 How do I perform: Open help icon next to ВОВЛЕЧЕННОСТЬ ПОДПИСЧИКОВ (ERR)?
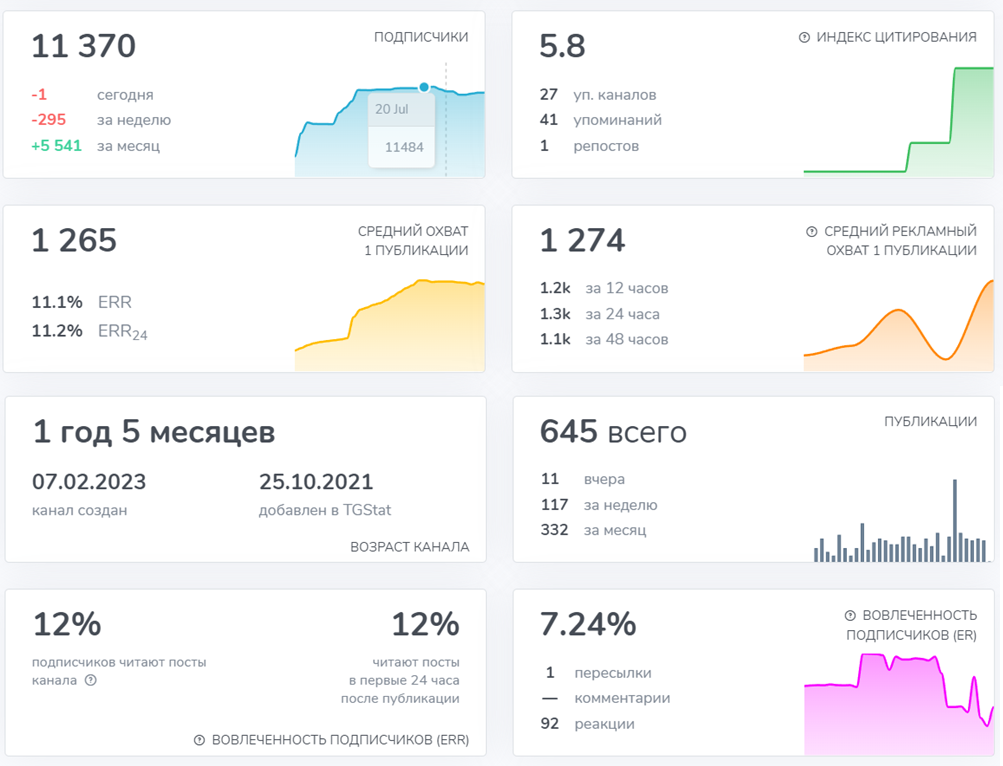199,741
